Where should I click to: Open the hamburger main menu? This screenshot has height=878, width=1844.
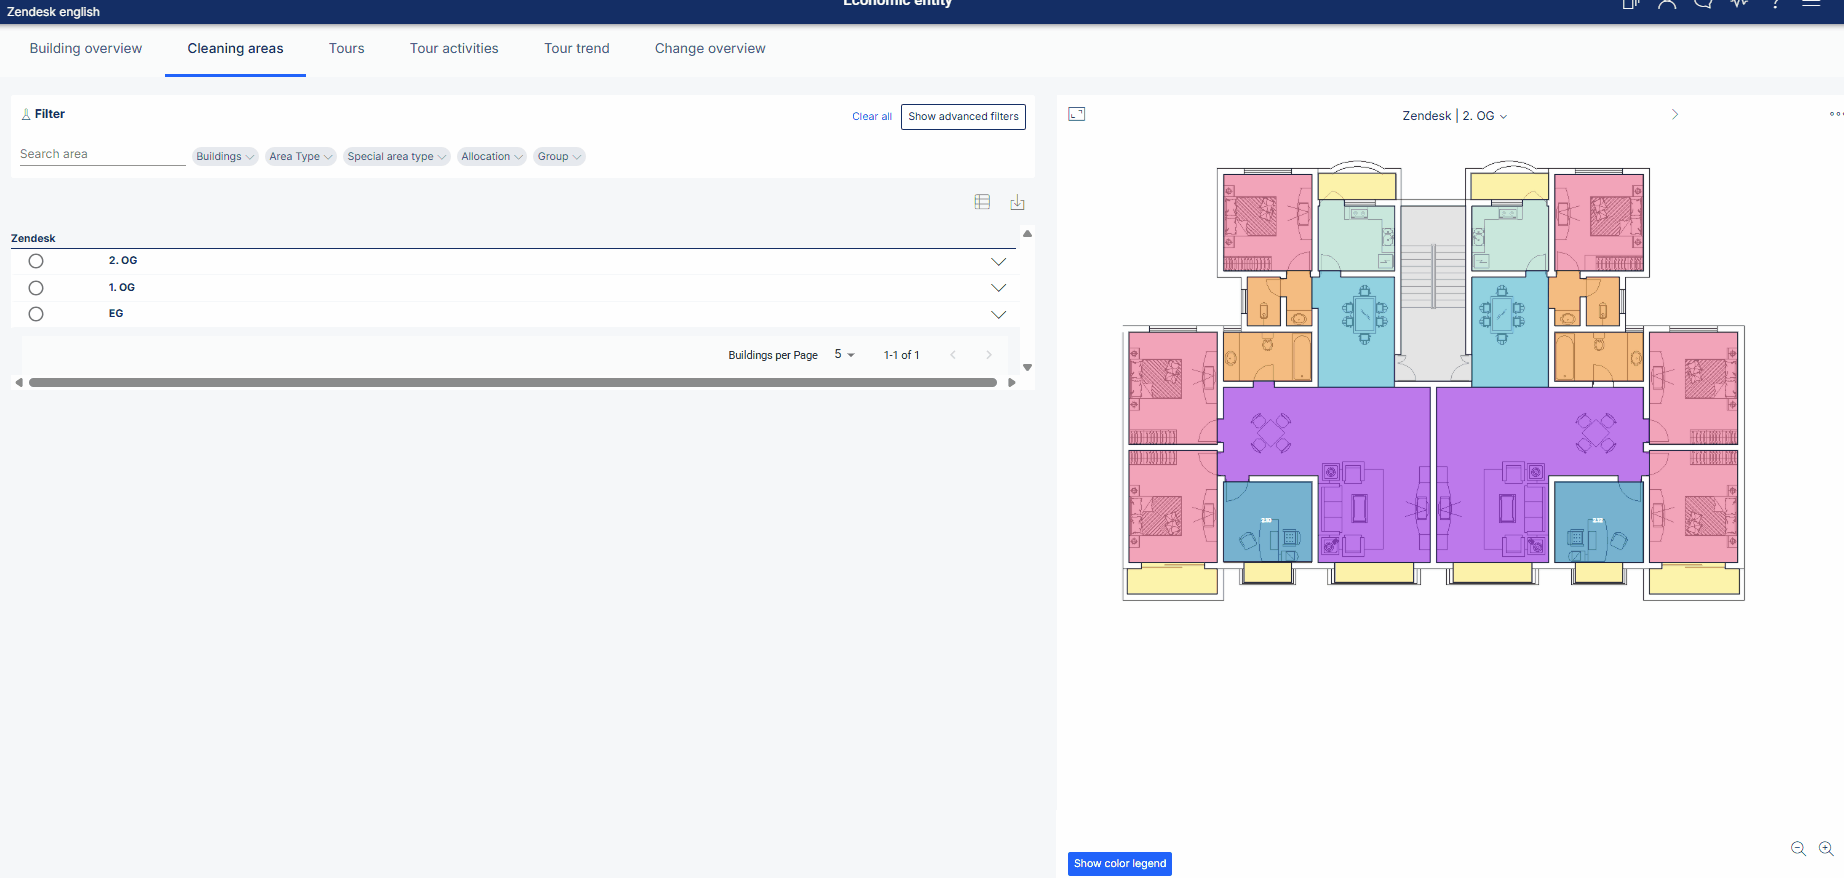(1811, 4)
